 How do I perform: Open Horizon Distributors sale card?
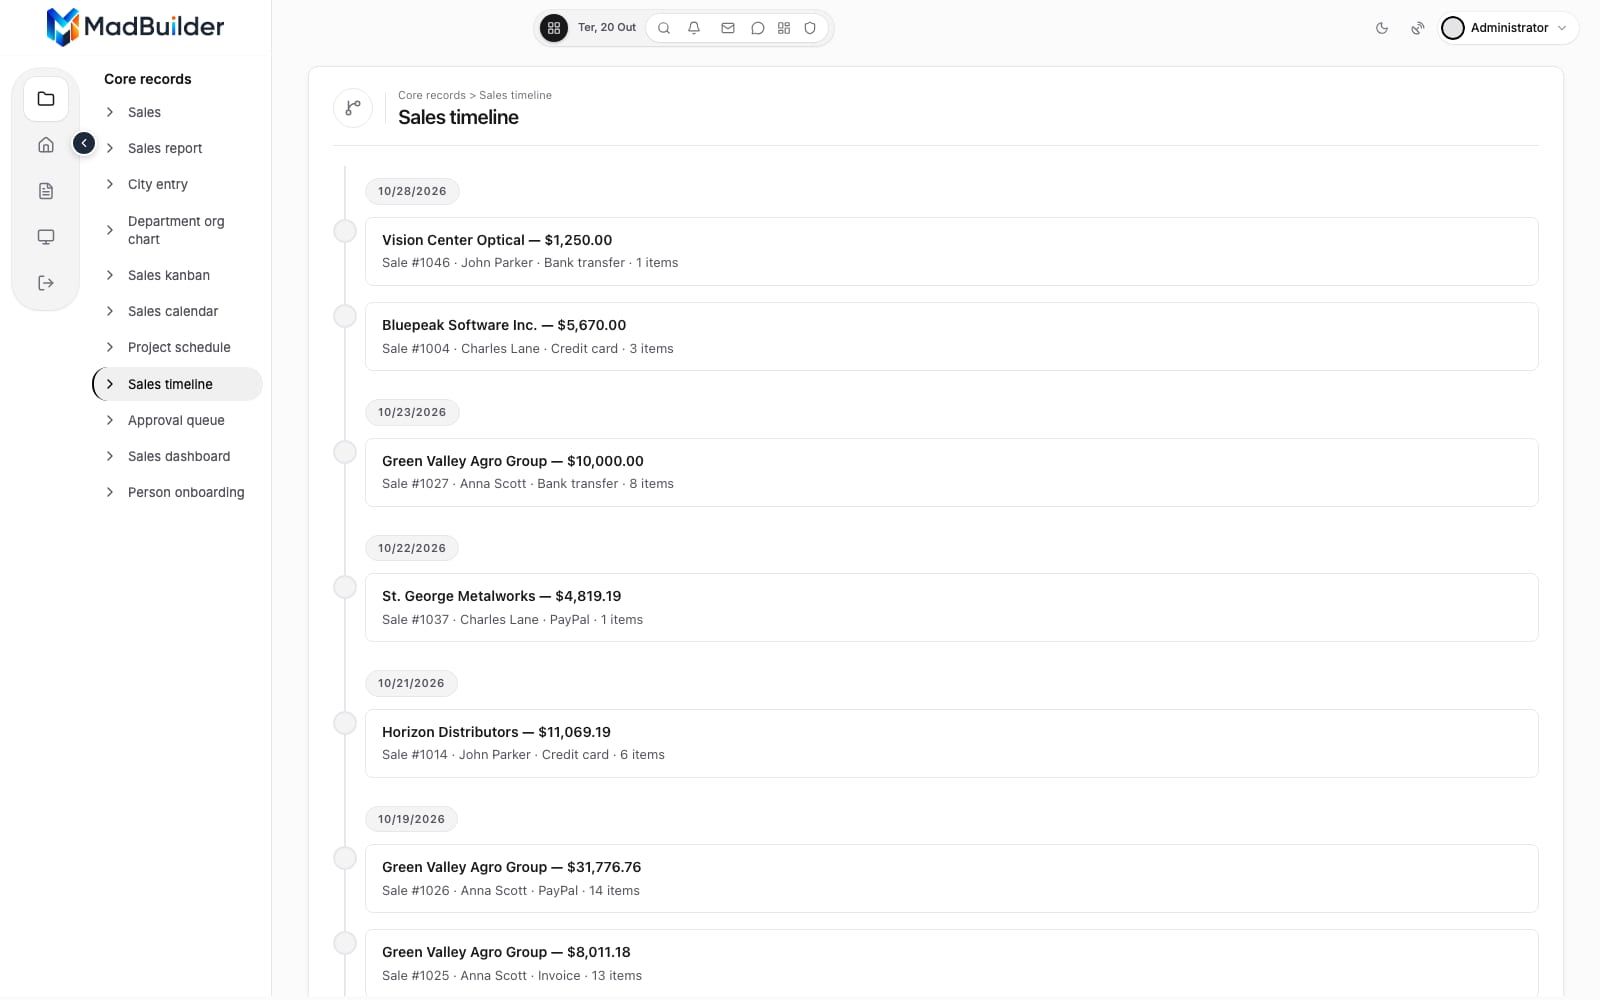click(x=951, y=743)
